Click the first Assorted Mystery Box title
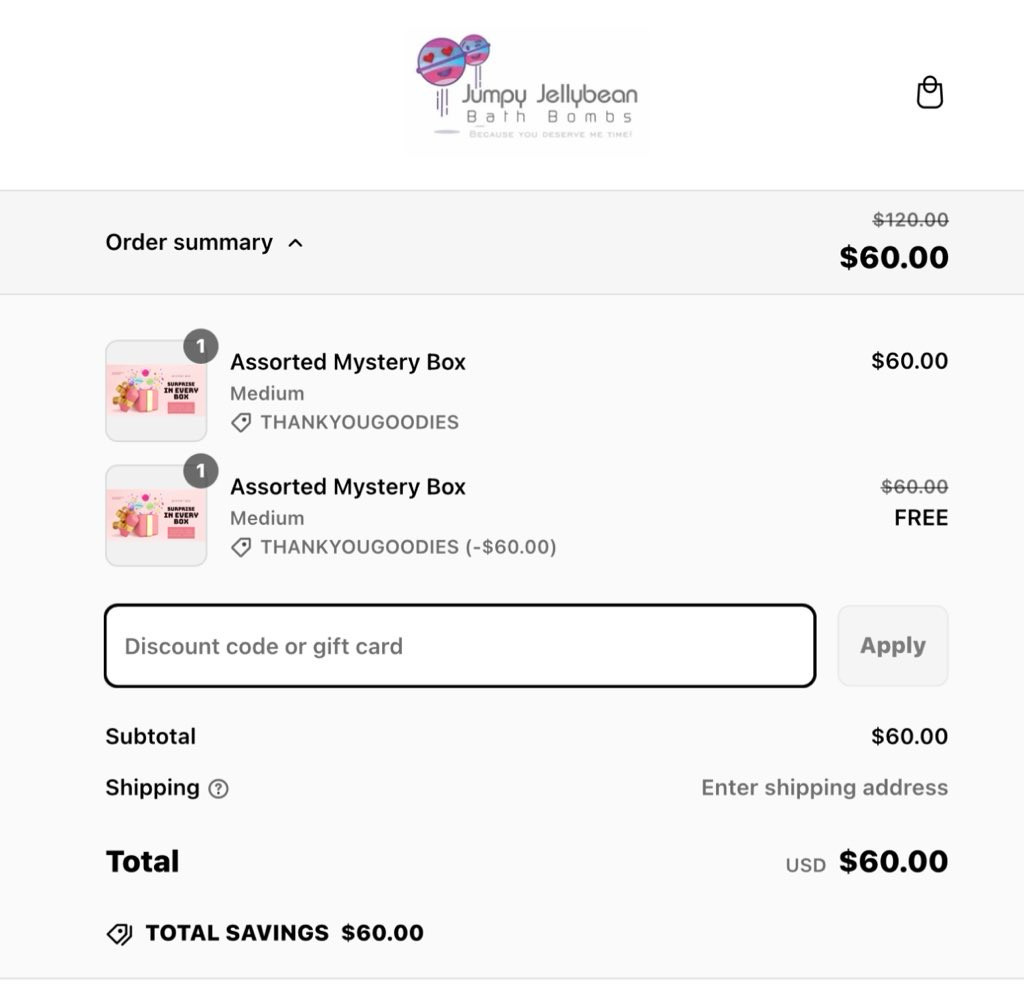Screen dimensions: 1024x990 [x=348, y=362]
